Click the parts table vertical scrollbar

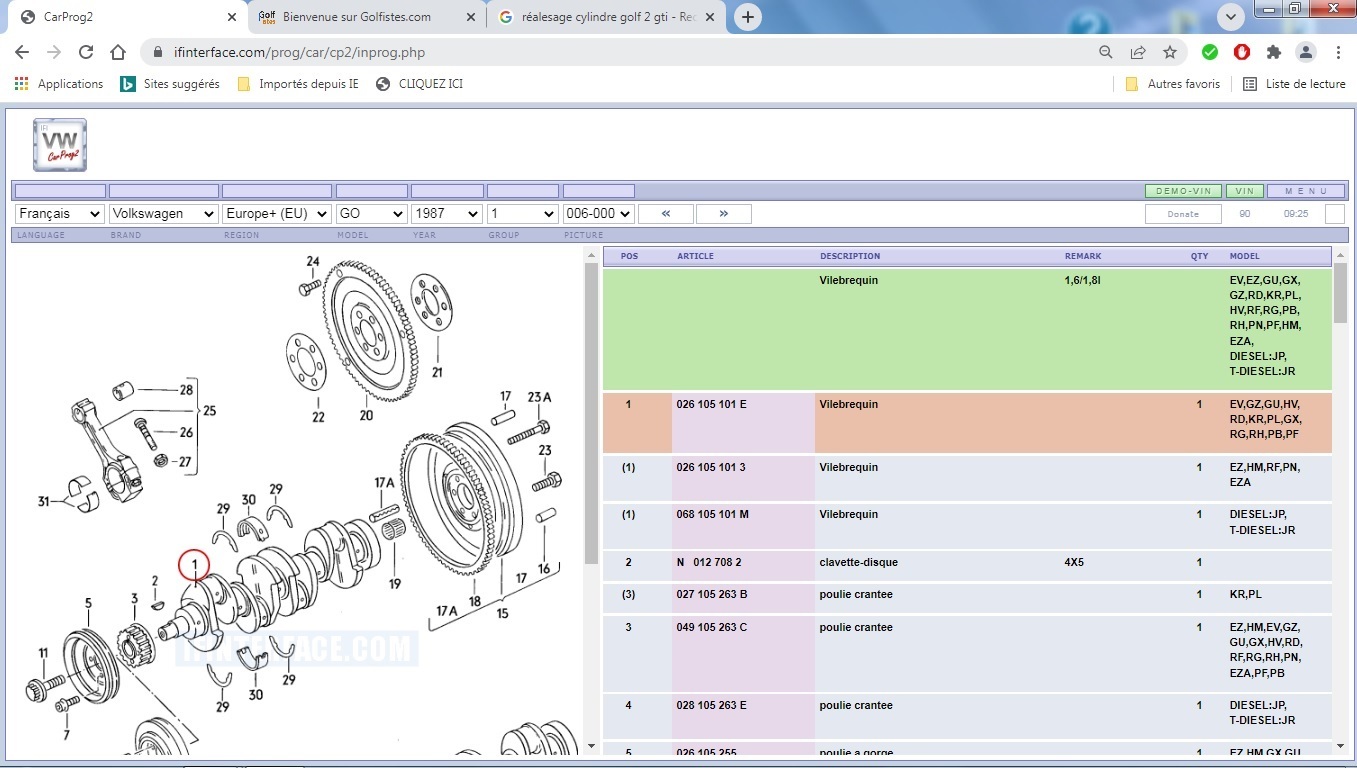coord(1340,294)
